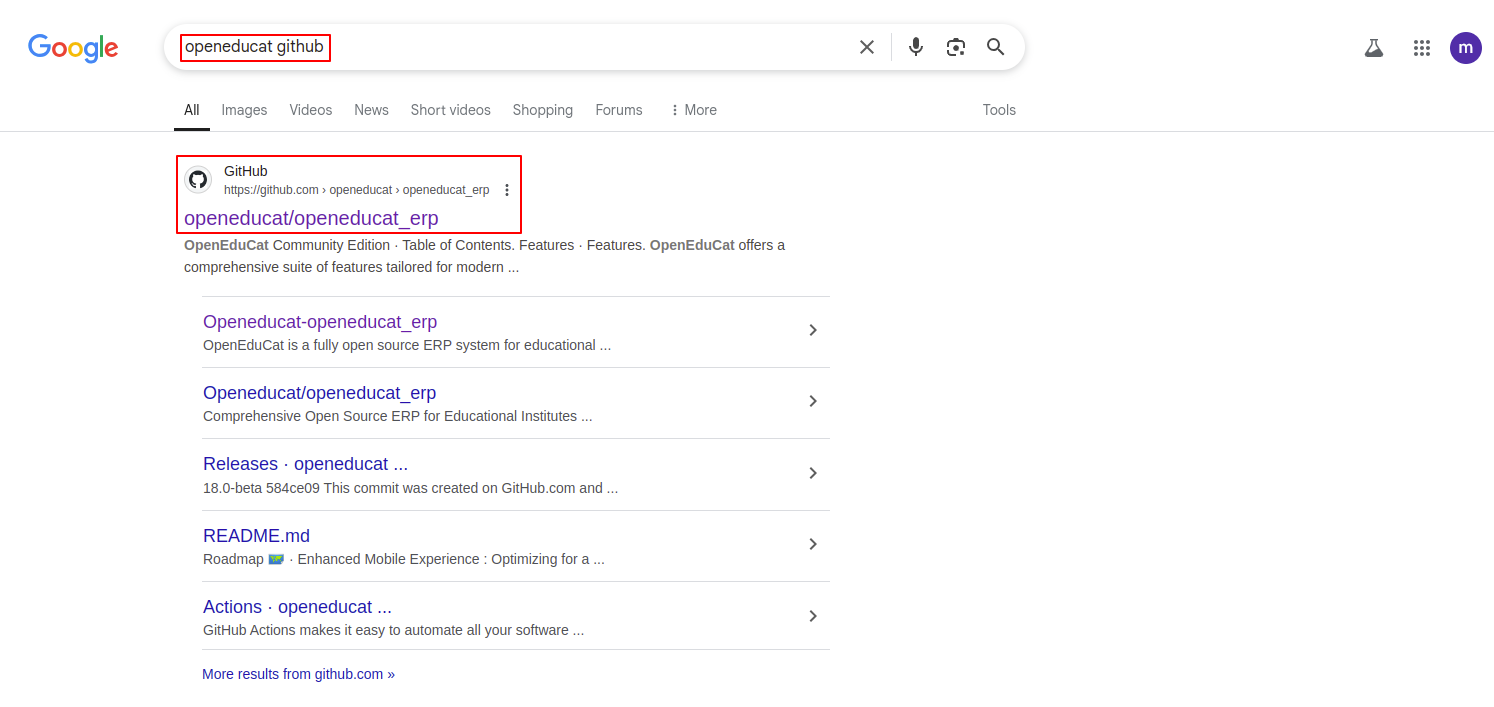This screenshot has height=707, width=1494.
Task: Start voice search with microphone icon
Action: pyautogui.click(x=915, y=47)
